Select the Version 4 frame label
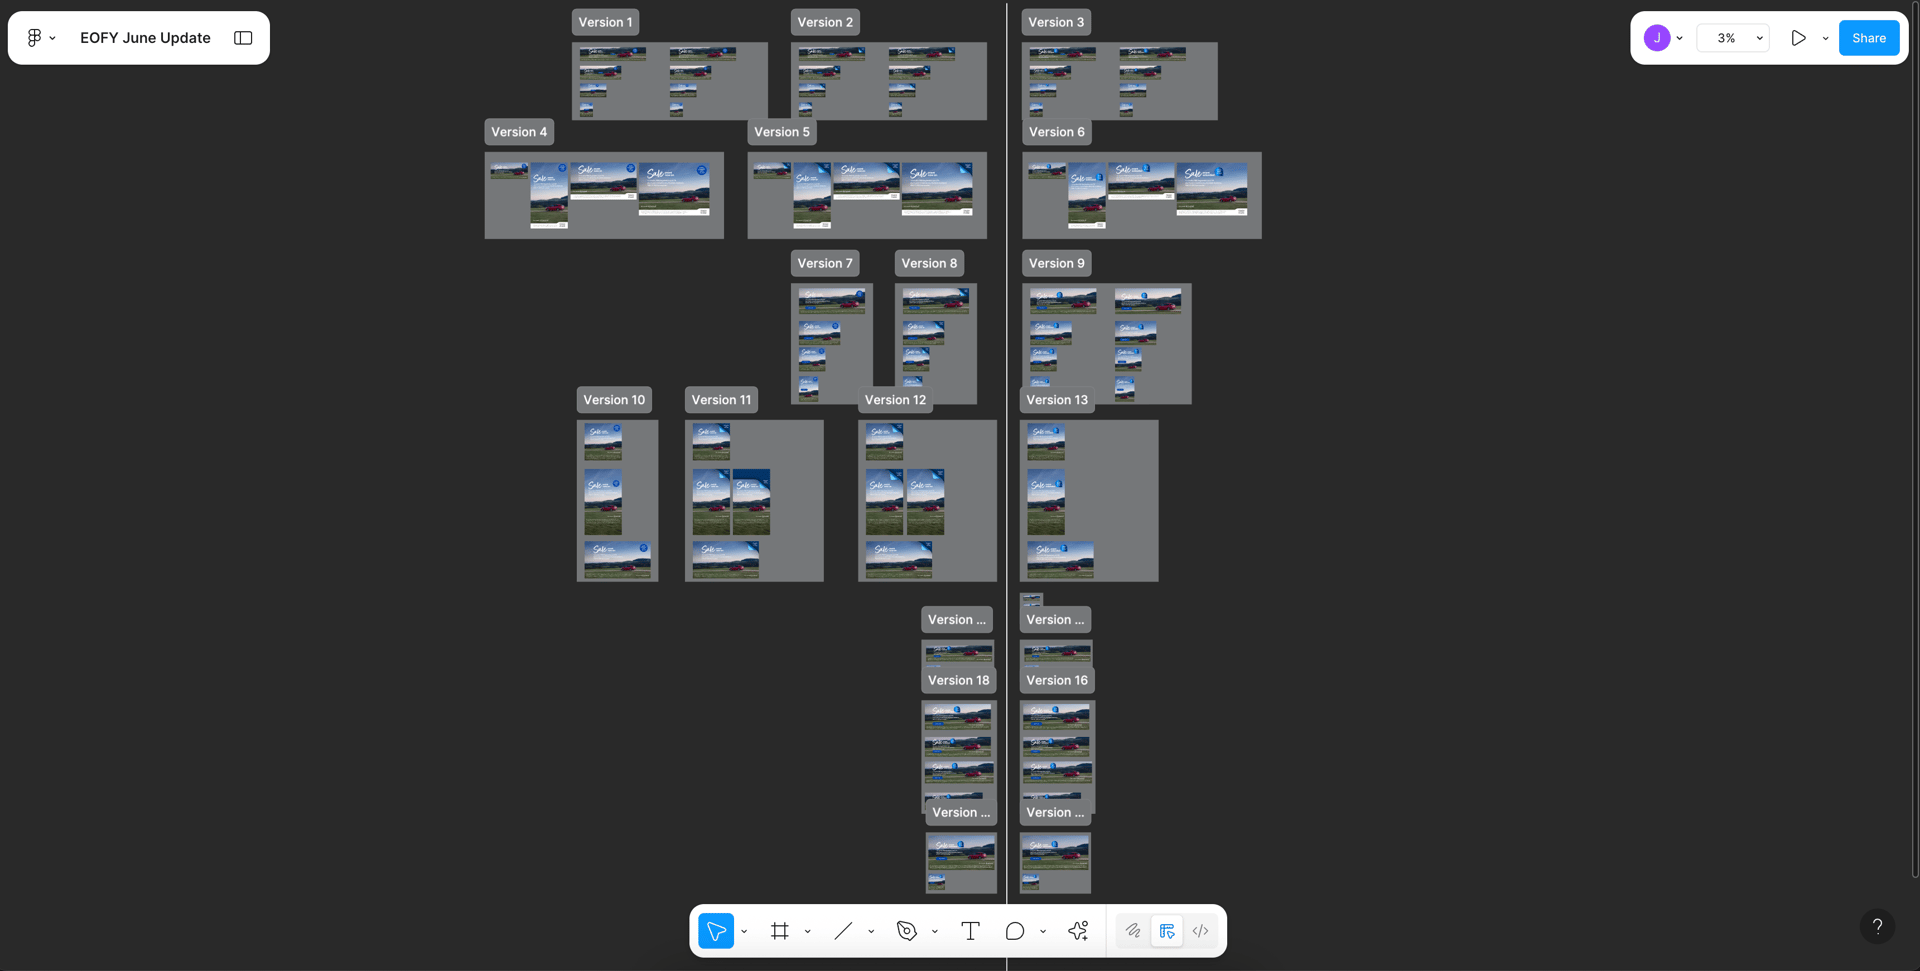Image resolution: width=1920 pixels, height=971 pixels. [x=519, y=132]
